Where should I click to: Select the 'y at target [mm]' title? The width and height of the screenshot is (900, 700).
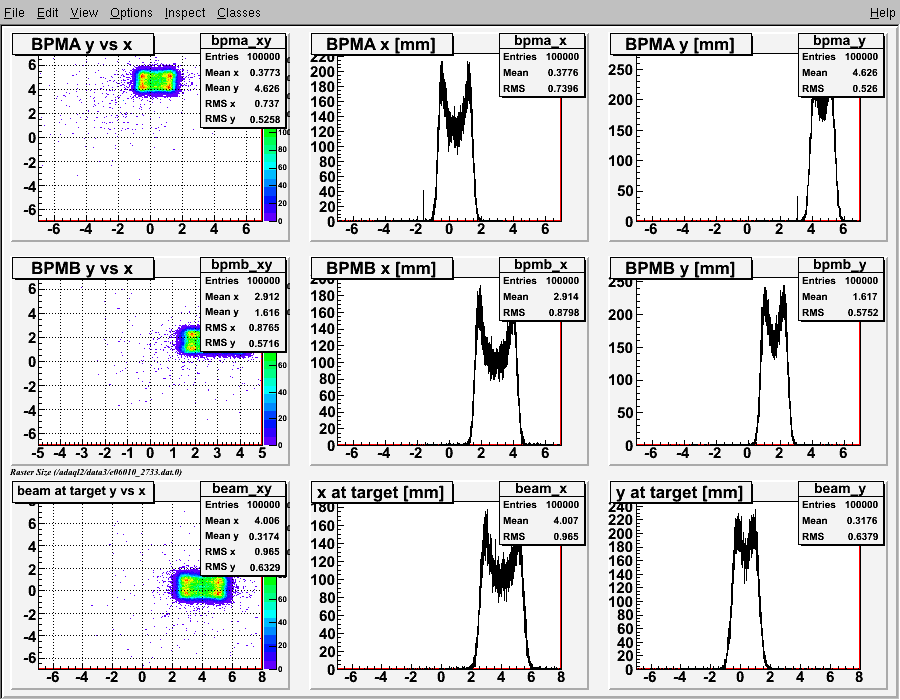pos(681,492)
